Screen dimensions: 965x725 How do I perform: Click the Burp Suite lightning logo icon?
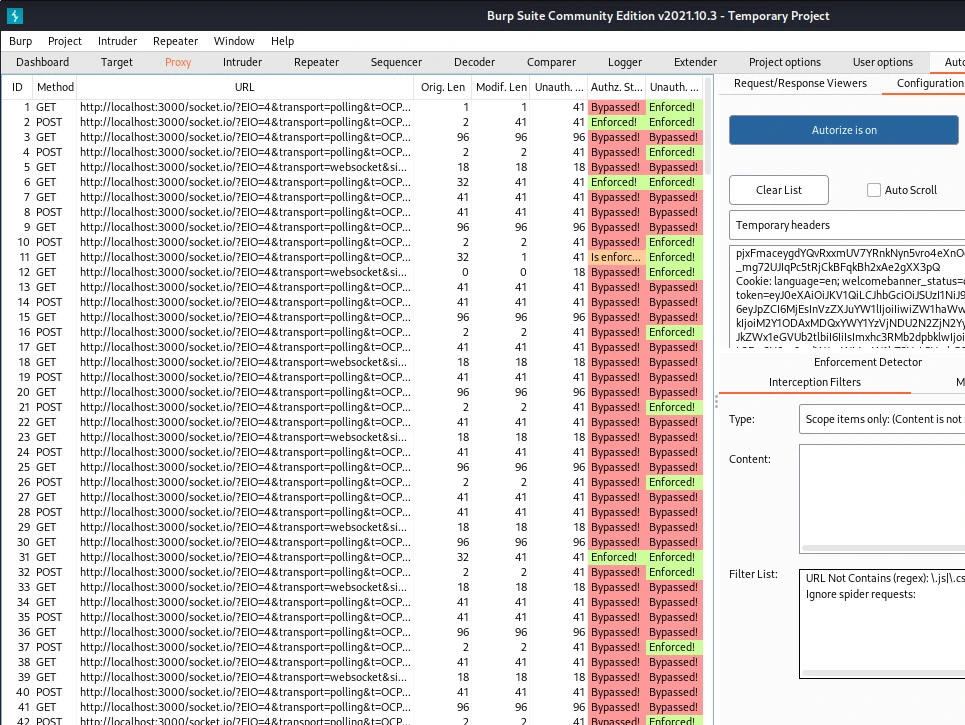tap(14, 15)
